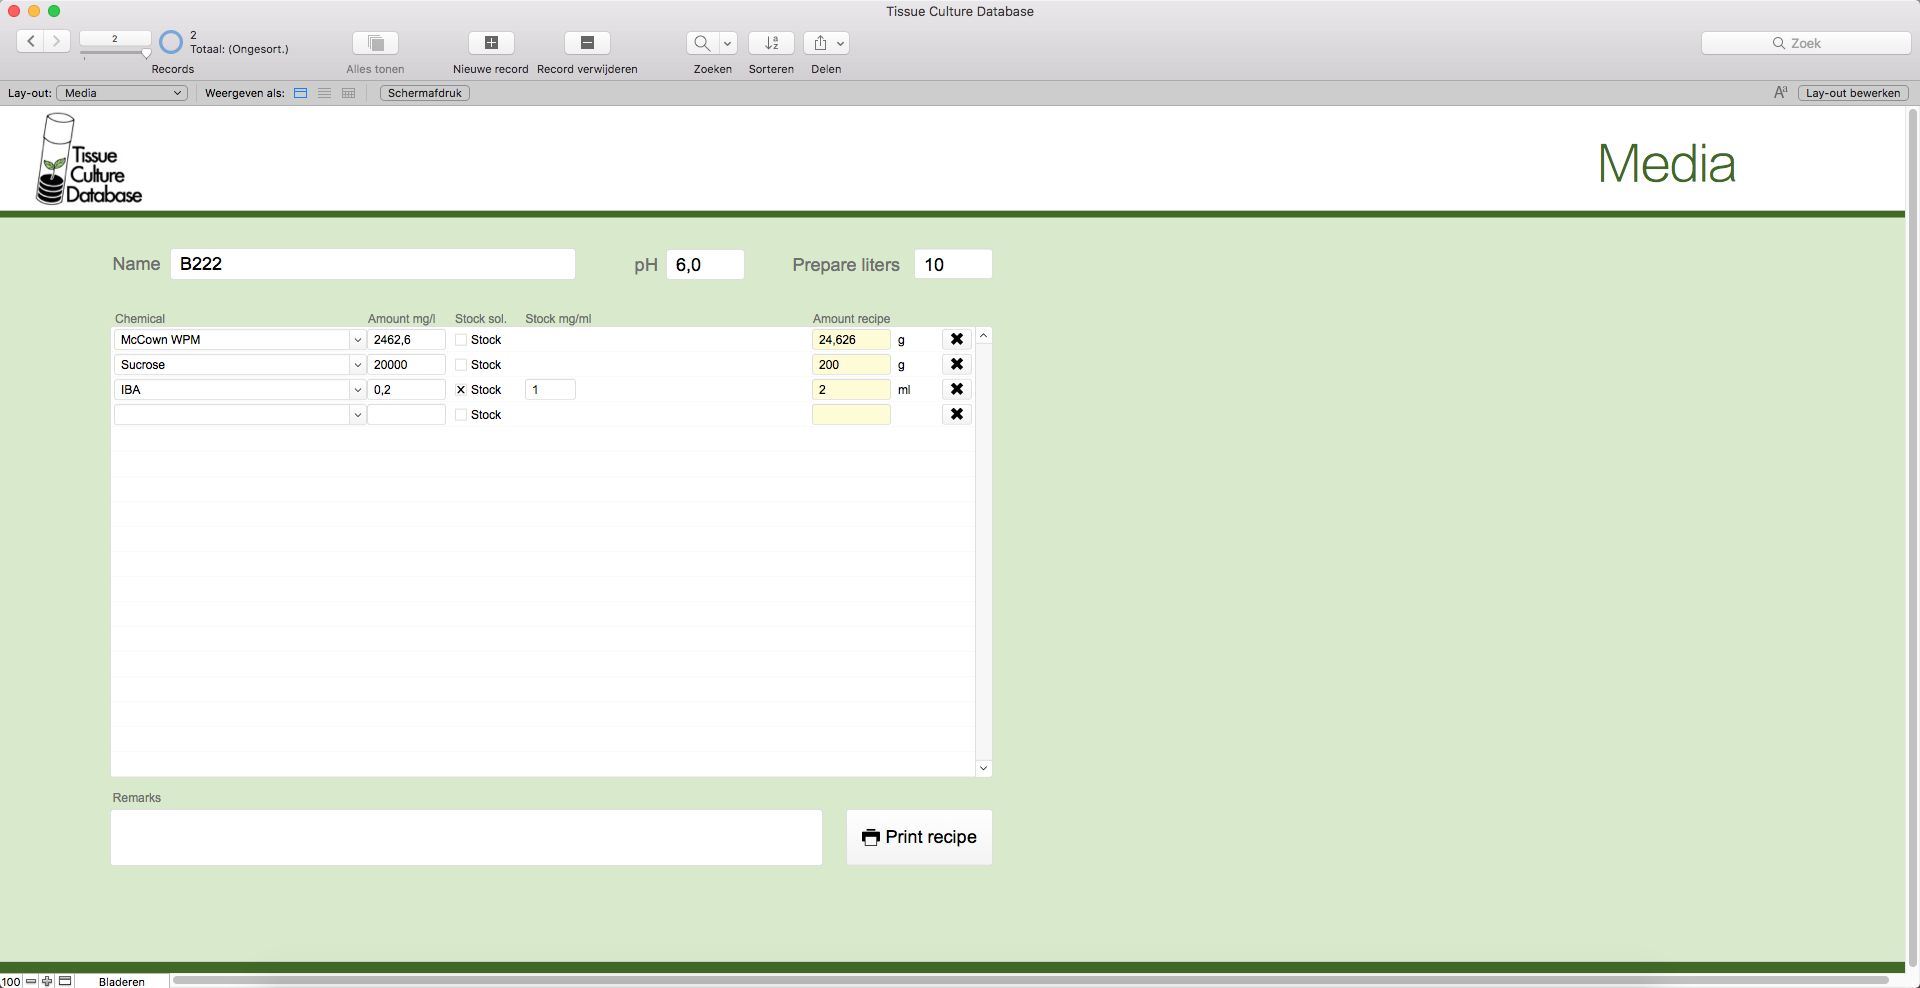Screen dimensions: 1920x988
Task: Open the Lay-out Media dropdown
Action: coord(122,93)
